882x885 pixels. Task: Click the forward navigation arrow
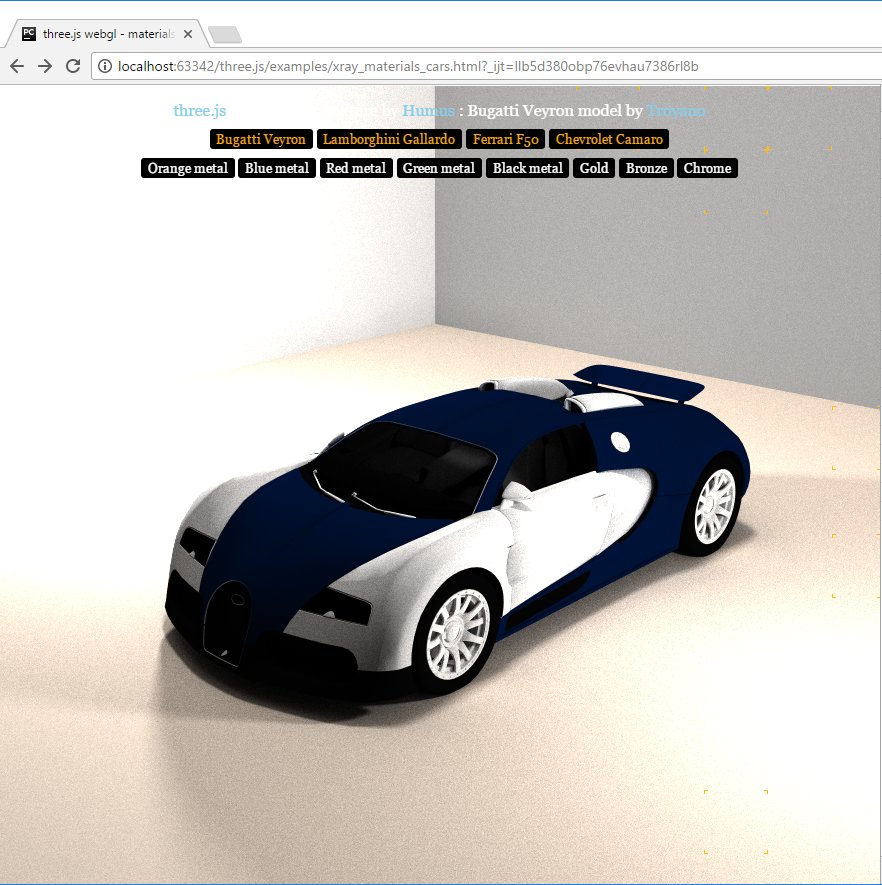(44, 66)
